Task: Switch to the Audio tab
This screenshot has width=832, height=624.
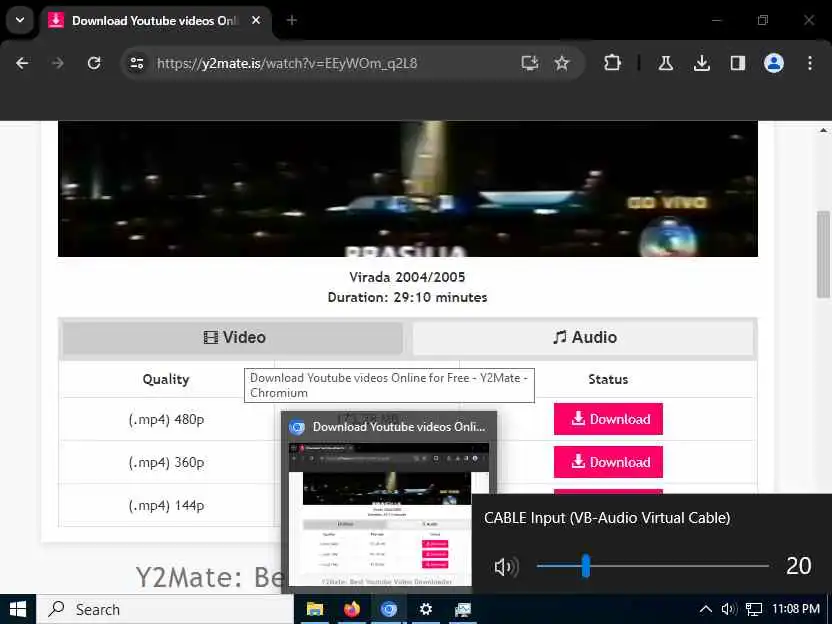Action: 583,337
